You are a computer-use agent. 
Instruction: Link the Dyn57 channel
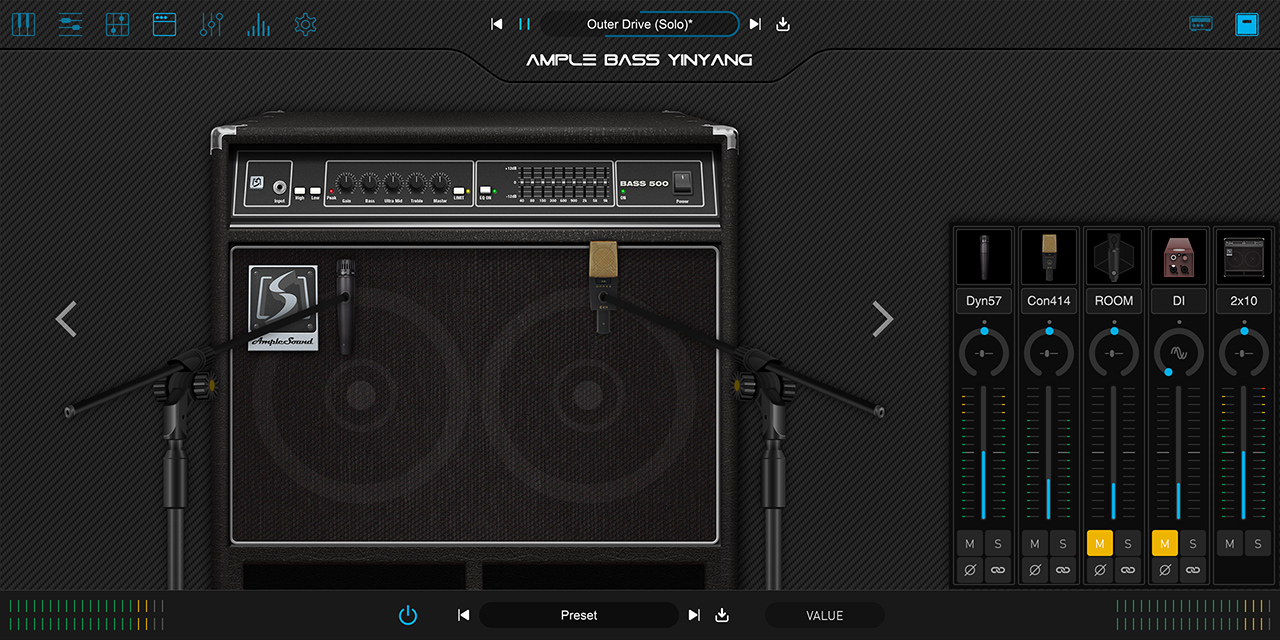(x=998, y=571)
